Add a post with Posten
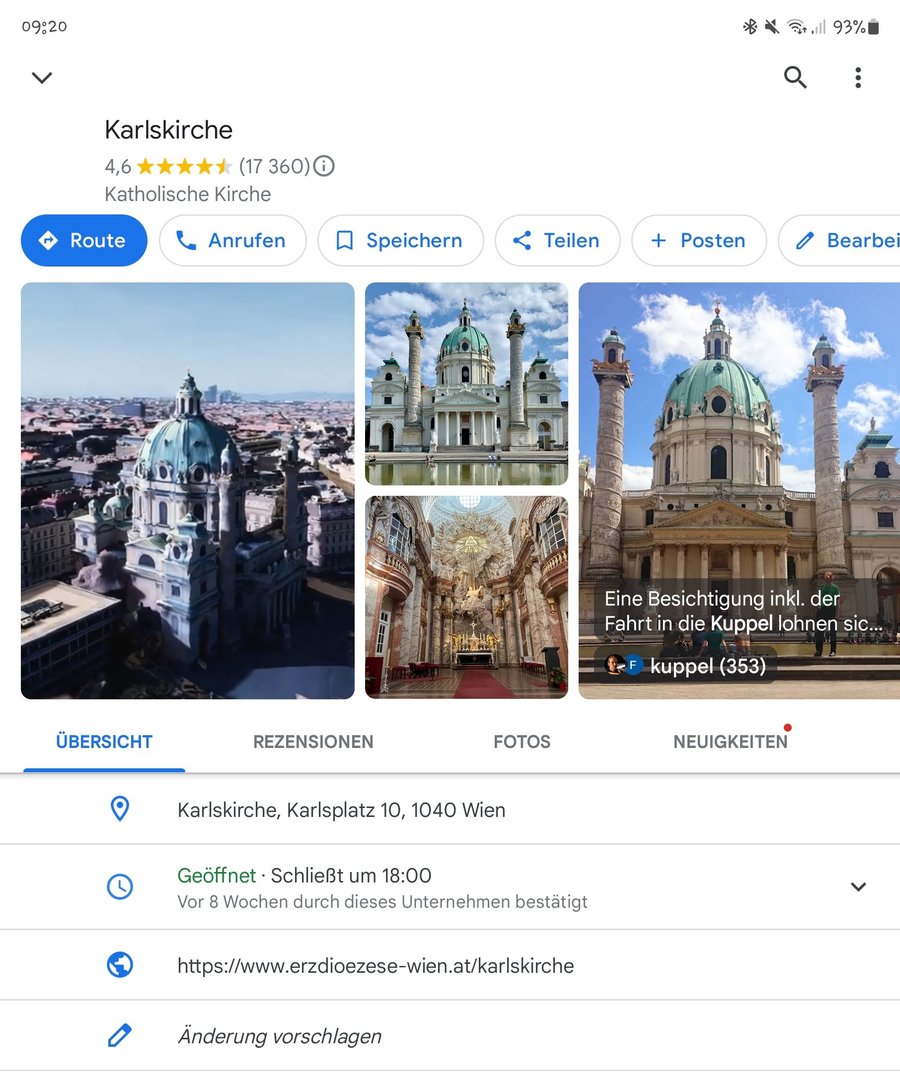 pyautogui.click(x=698, y=241)
